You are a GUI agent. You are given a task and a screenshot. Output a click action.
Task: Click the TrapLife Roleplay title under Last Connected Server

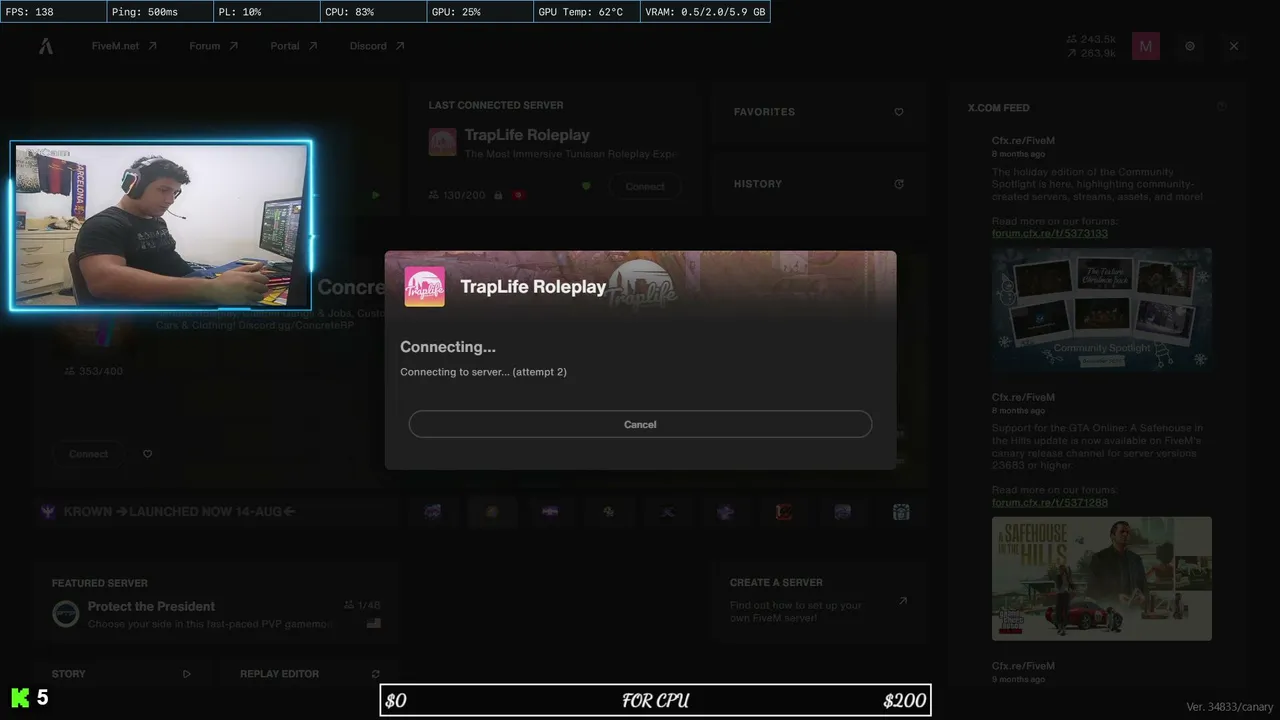pos(527,135)
